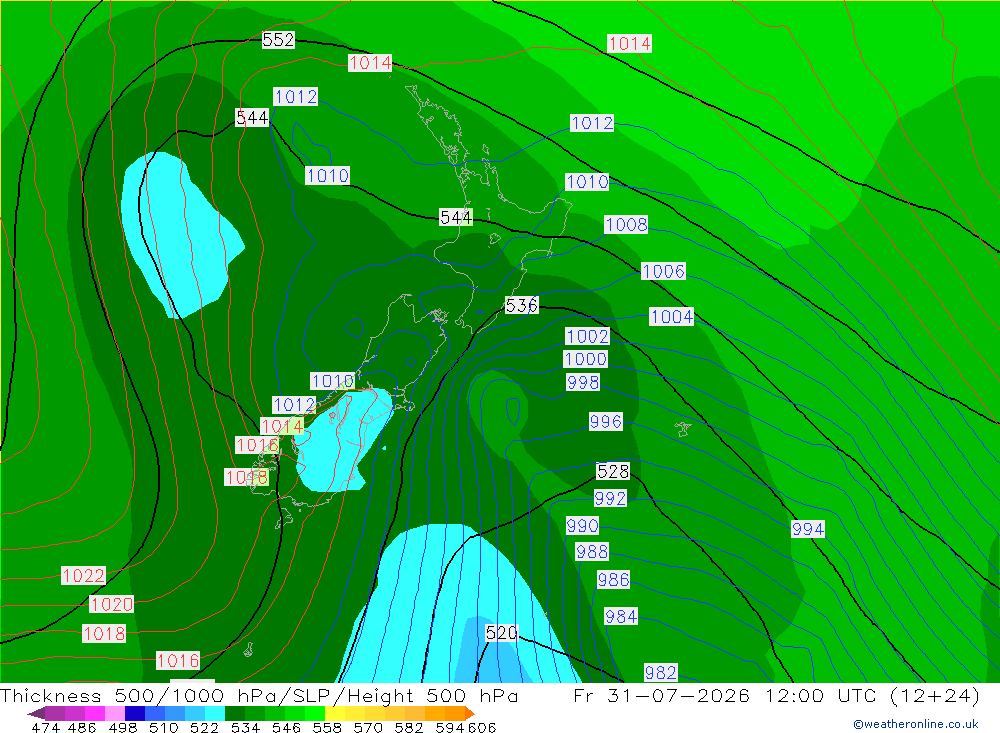Click the red 1020 pressure label
Screen dimensions: 1000x733
[112, 604]
